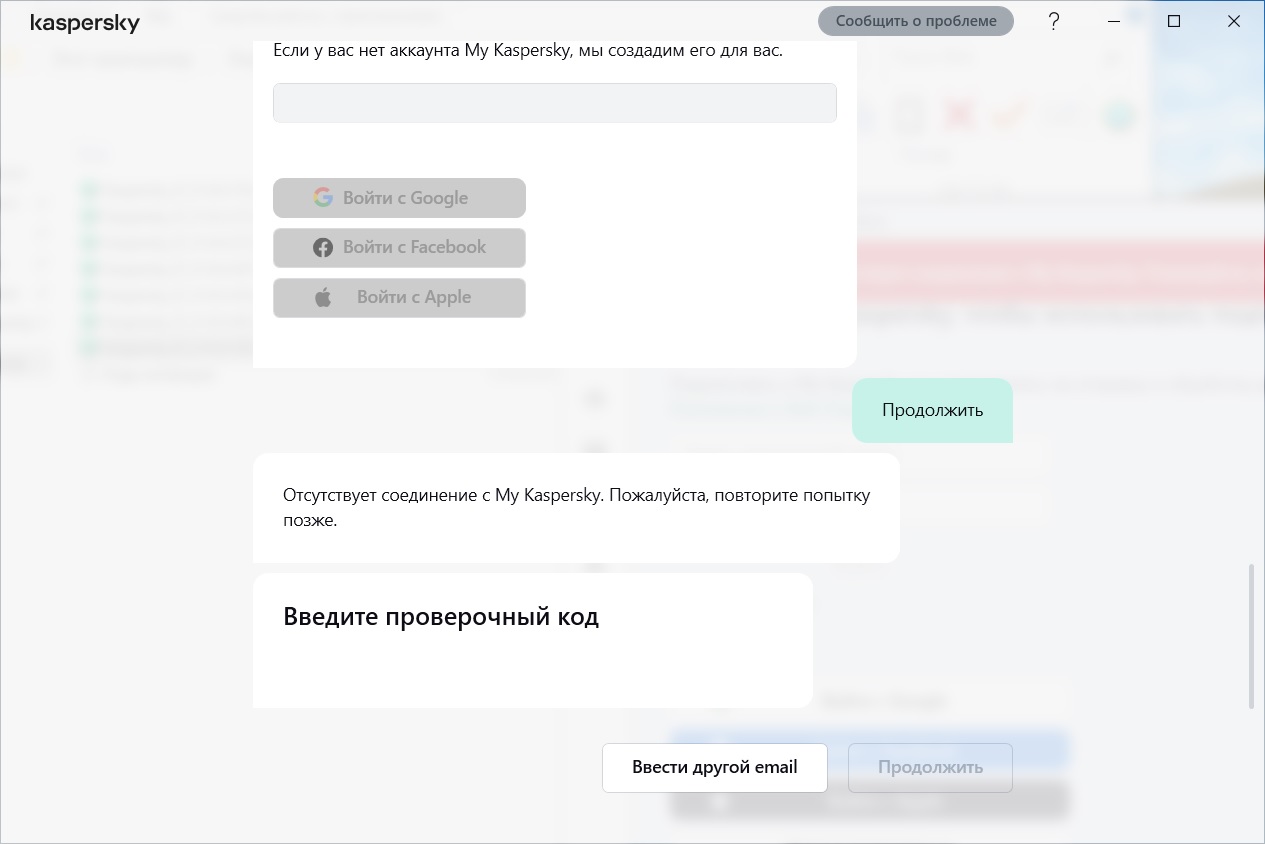Click the Kaspersky logo in the title bar
Screen dimensions: 1265x844
tap(85, 23)
